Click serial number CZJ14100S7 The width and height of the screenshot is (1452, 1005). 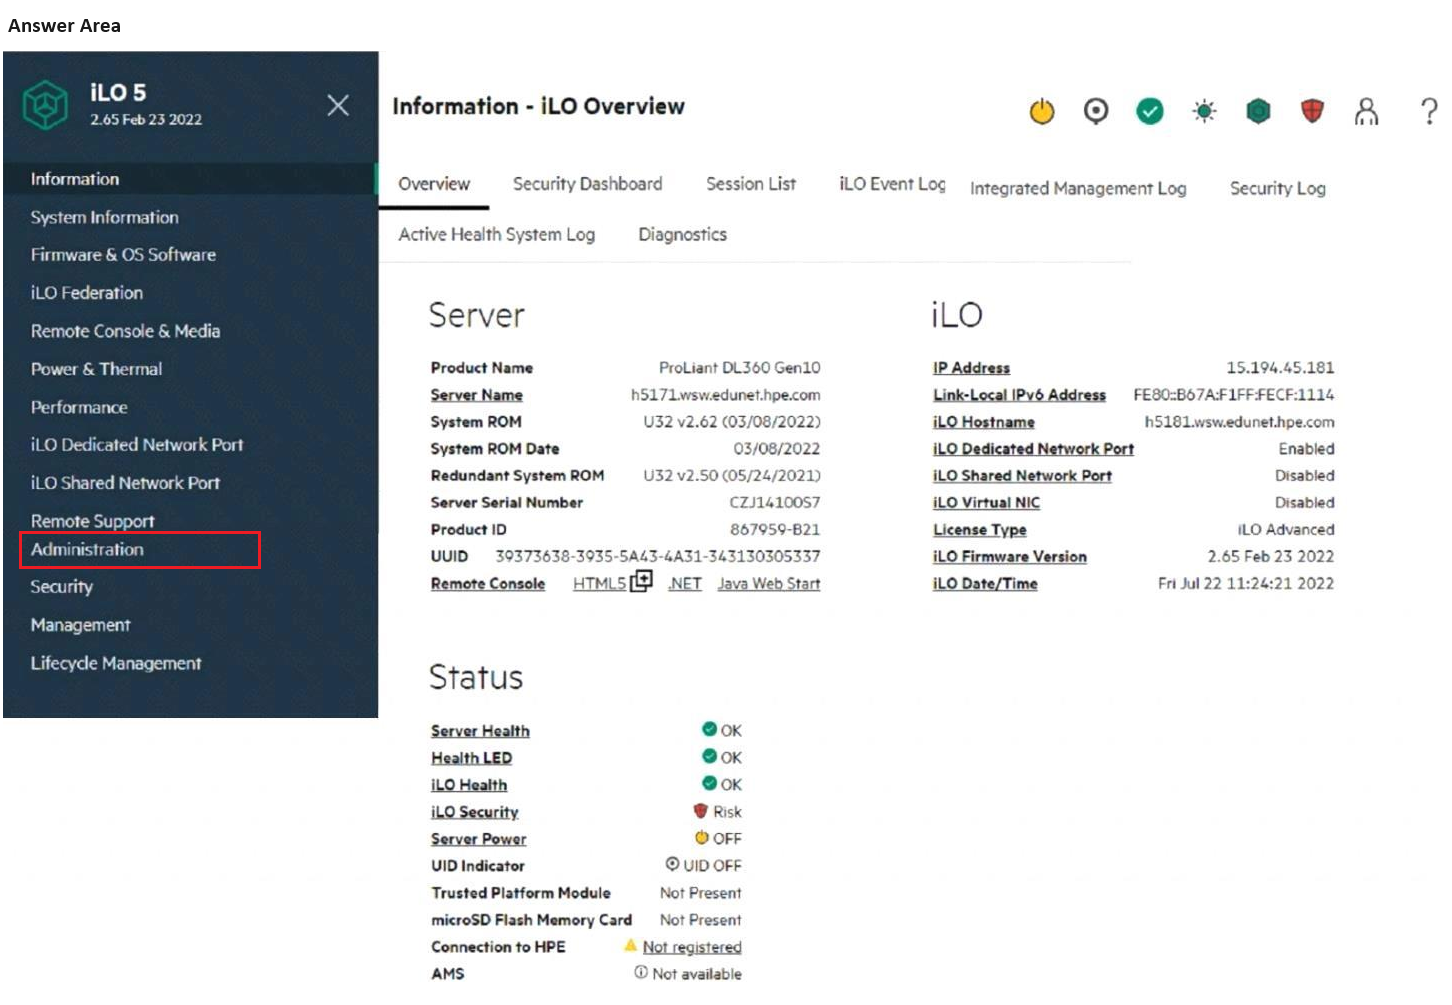pyautogui.click(x=775, y=503)
